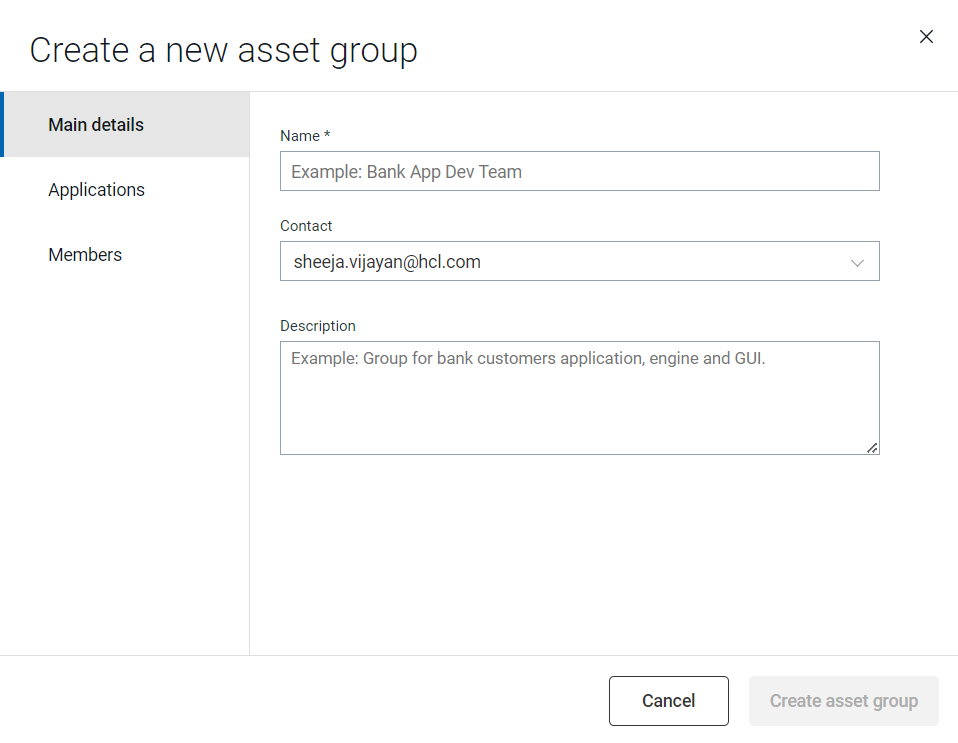Click the dialog title Create a new asset group

[223, 49]
